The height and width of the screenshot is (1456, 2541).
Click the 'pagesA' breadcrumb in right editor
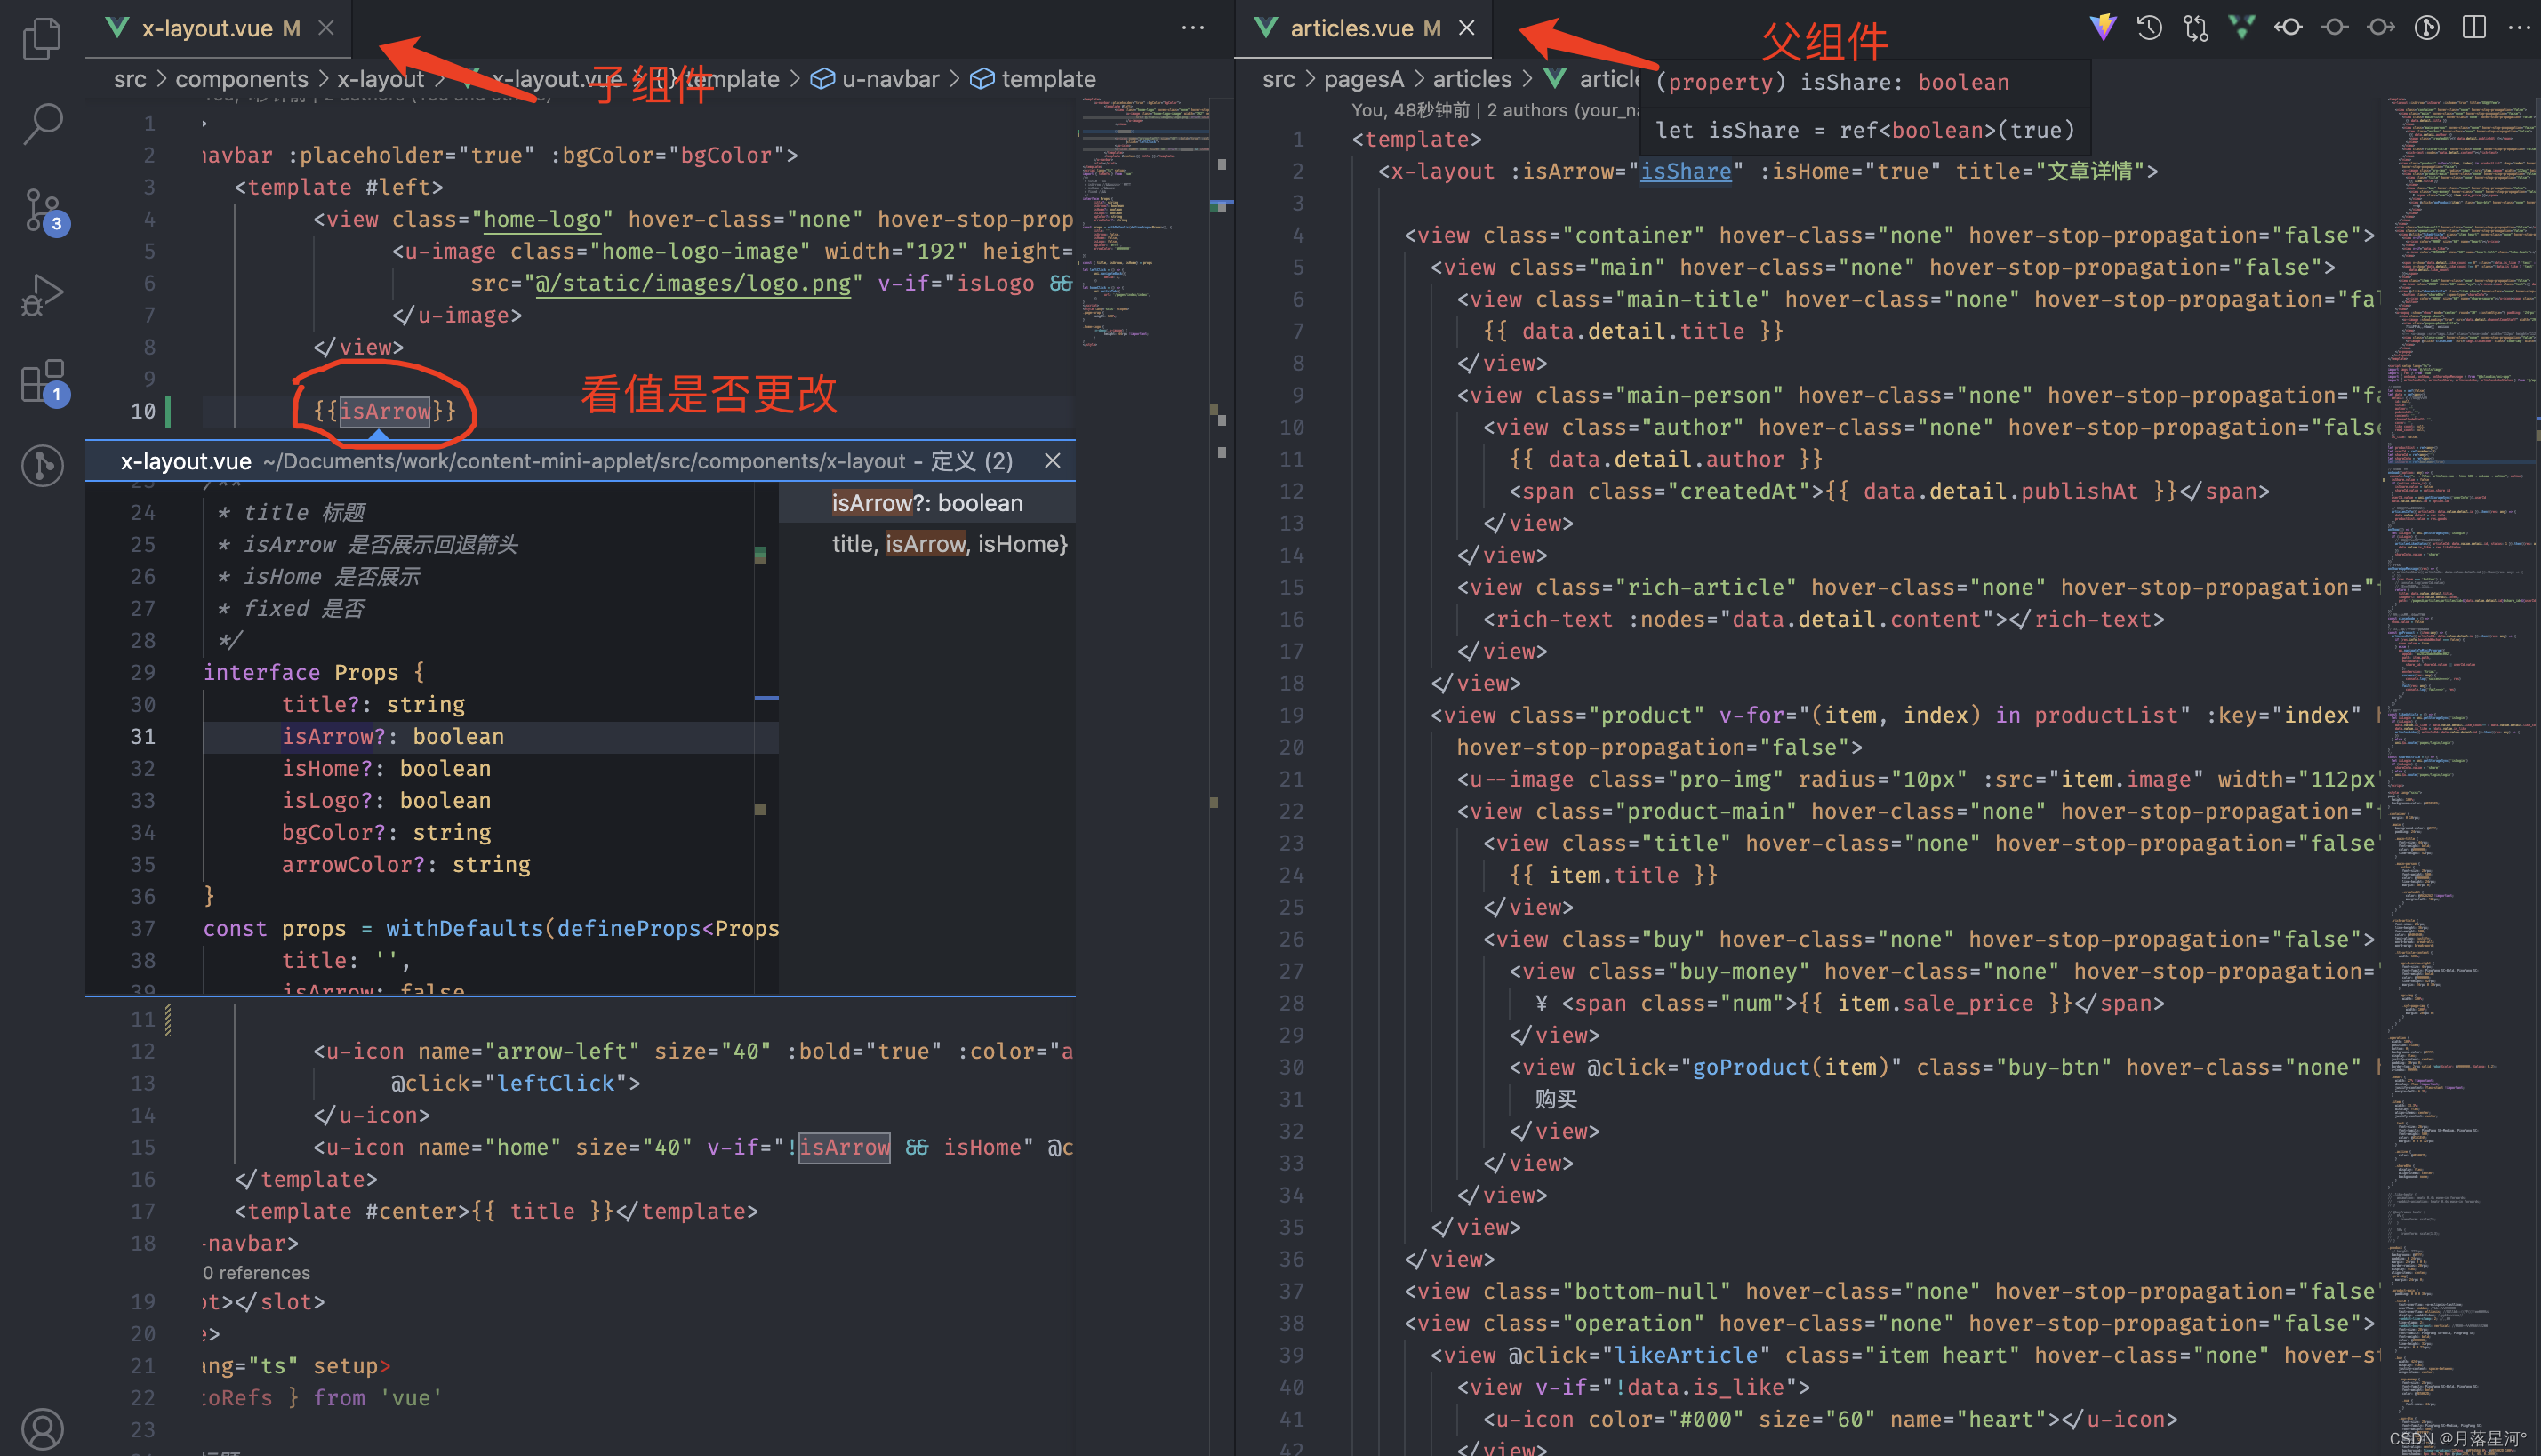(1363, 79)
